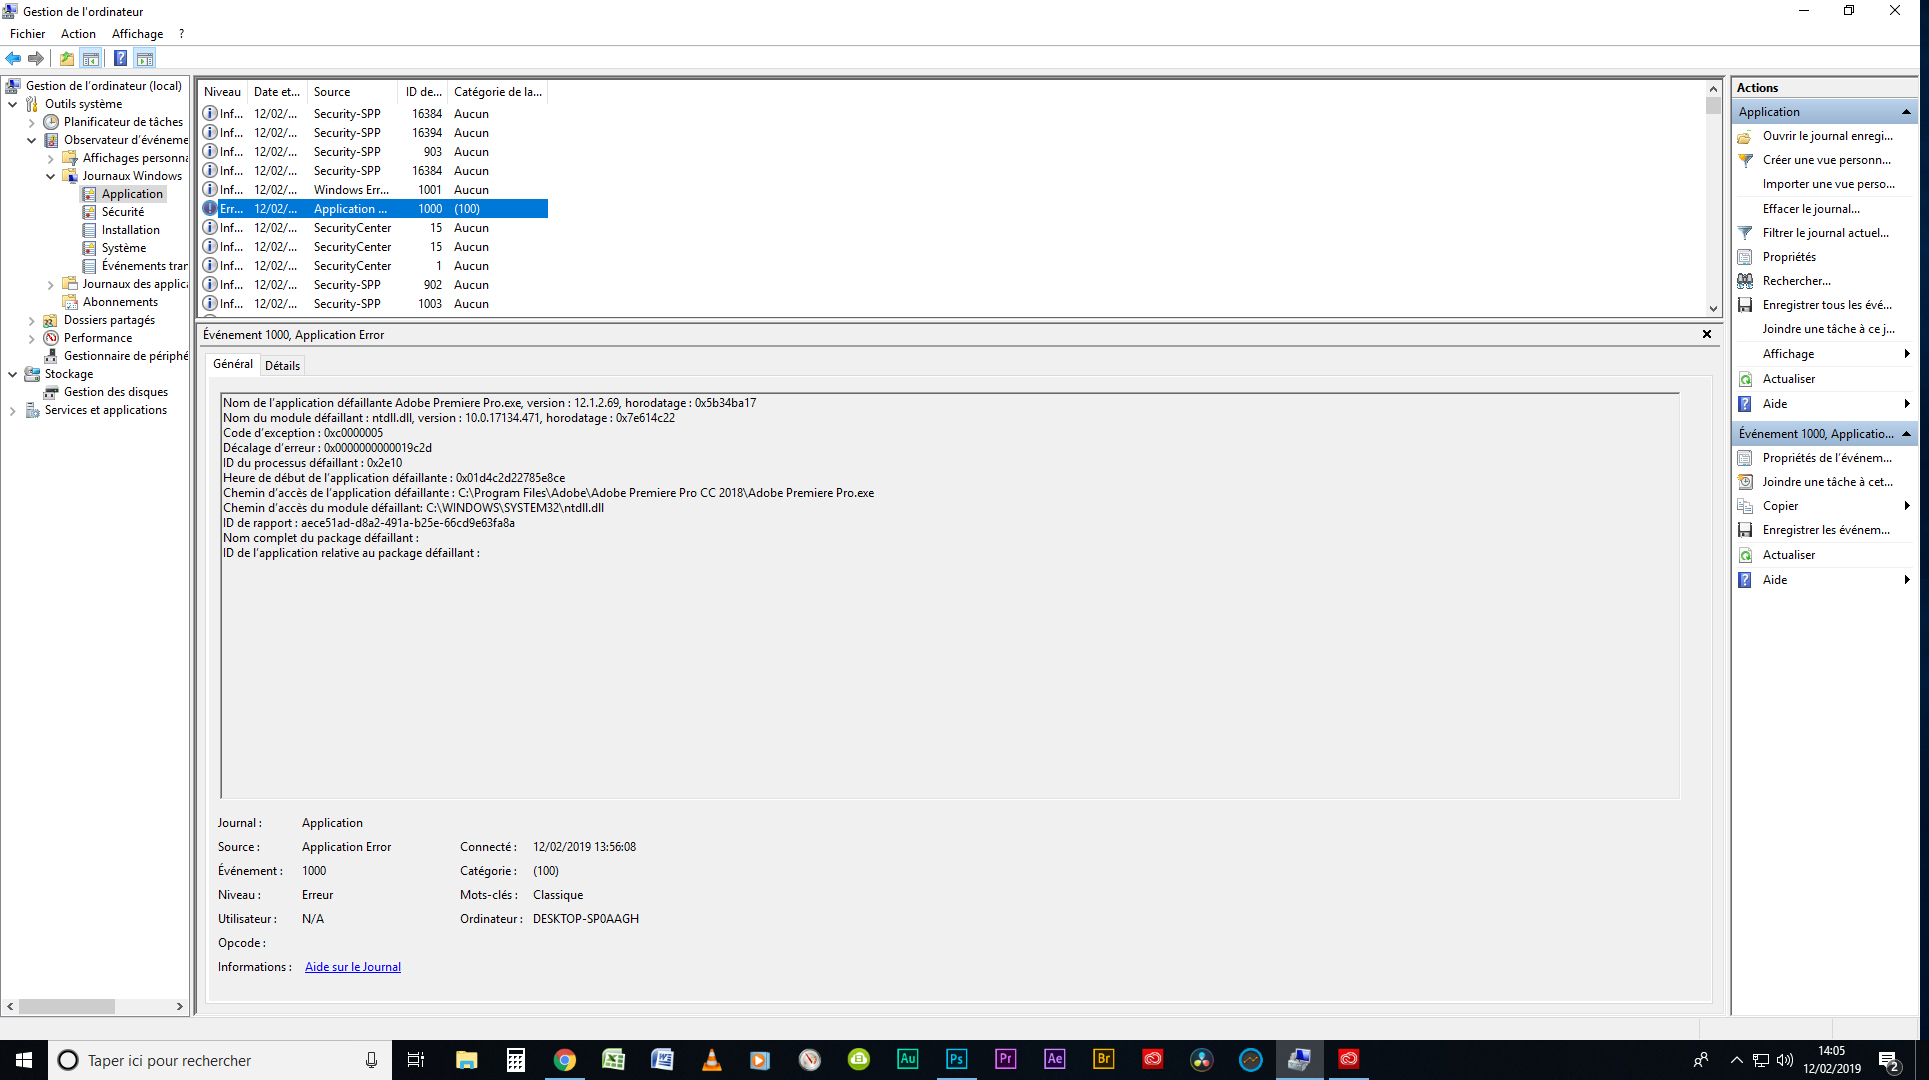This screenshot has width=1929, height=1080.
Task: Select Gestion des disques in tree
Action: coord(115,392)
